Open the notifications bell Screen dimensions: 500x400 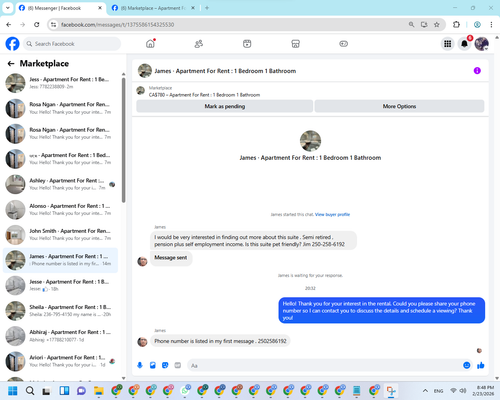(x=464, y=44)
